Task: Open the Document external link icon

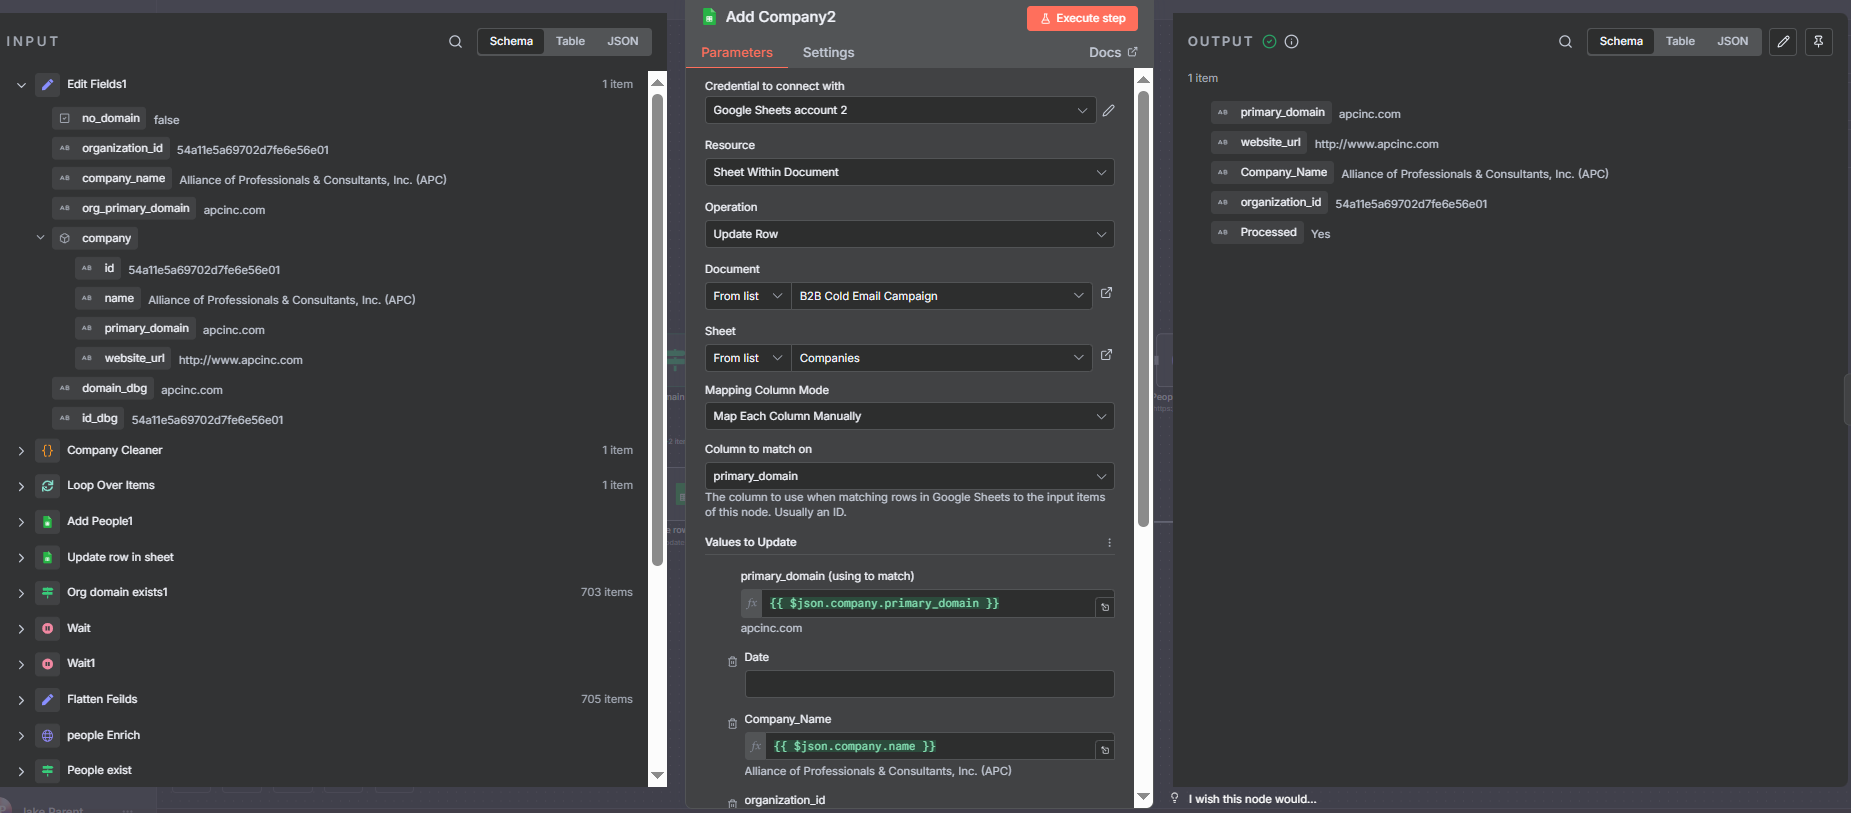Action: 1106,294
